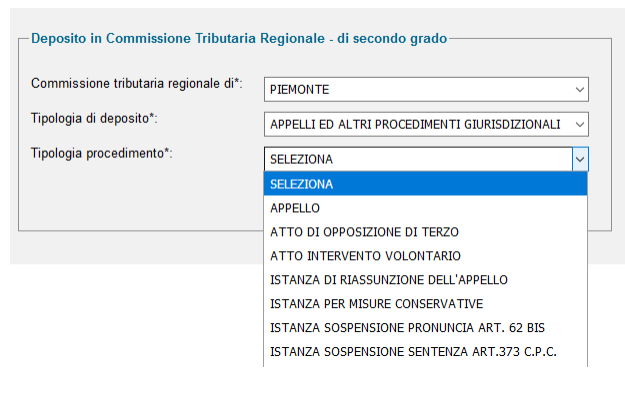Open the Commissione tributaria regionale dropdown
625x397 pixels.
[x=426, y=89]
